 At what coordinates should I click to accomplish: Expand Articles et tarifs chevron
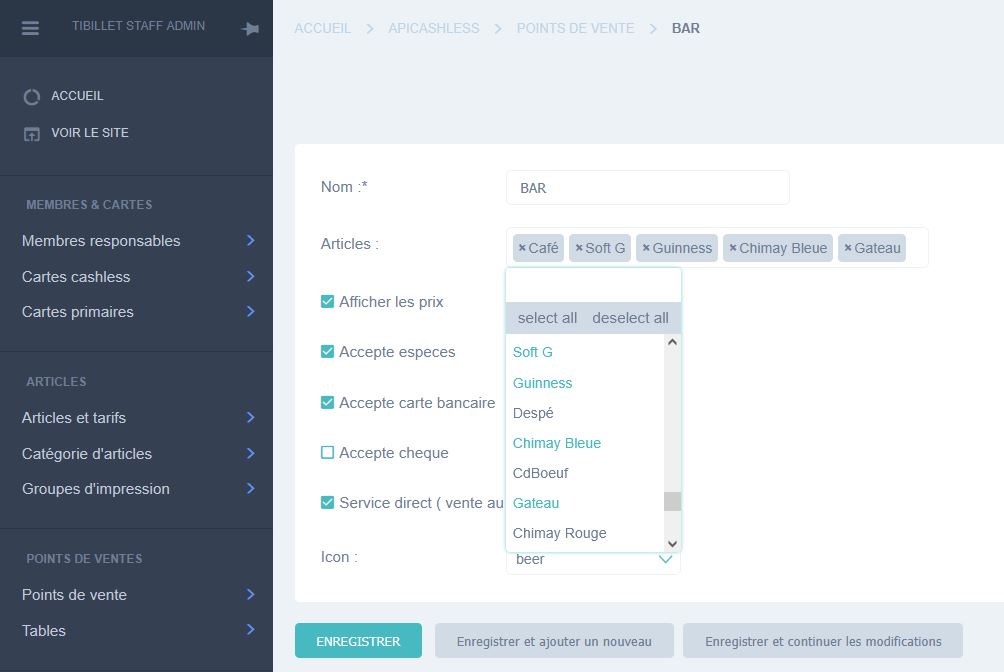[x=250, y=418]
